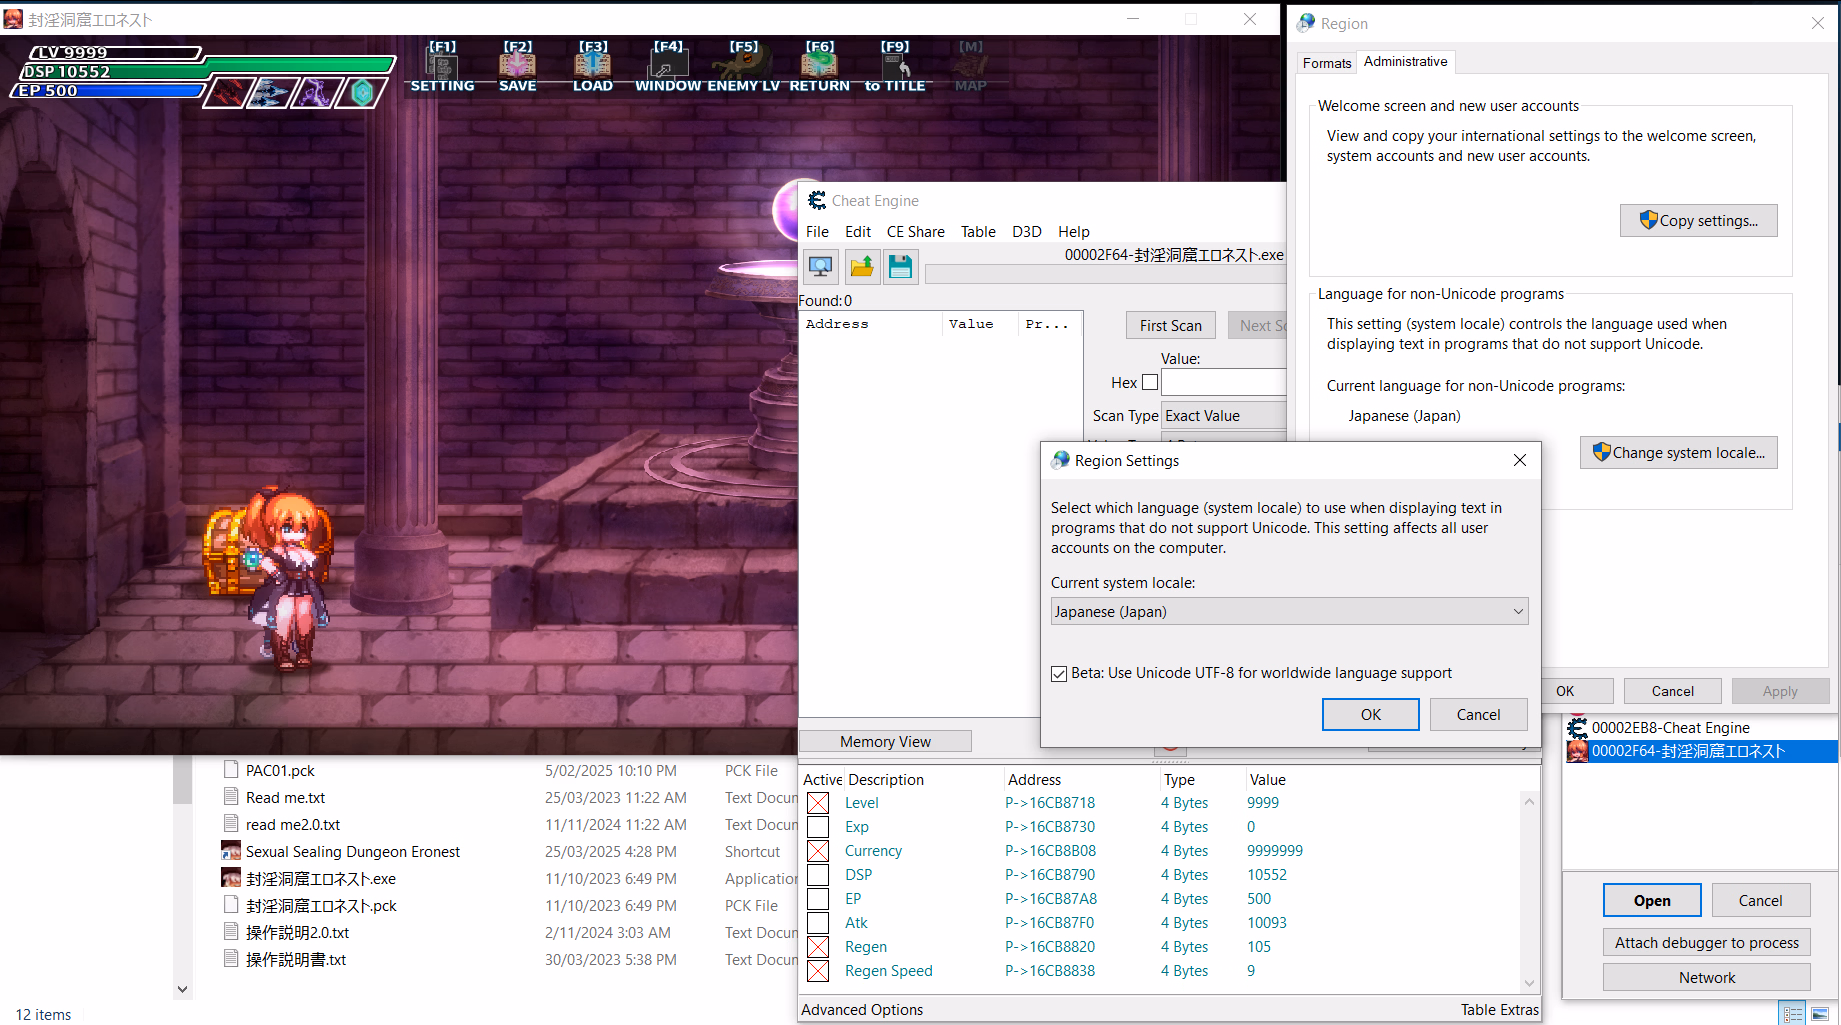Click file explorer scroll down arrow
The image size is (1841, 1025).
(182, 989)
